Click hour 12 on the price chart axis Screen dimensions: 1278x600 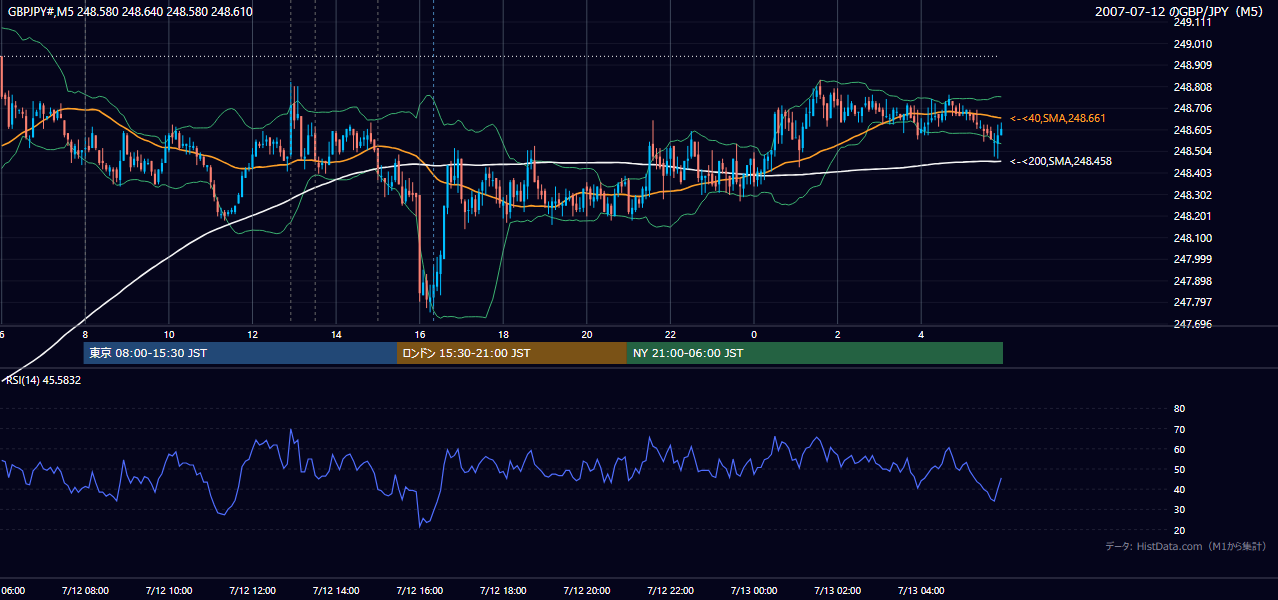pyautogui.click(x=252, y=334)
